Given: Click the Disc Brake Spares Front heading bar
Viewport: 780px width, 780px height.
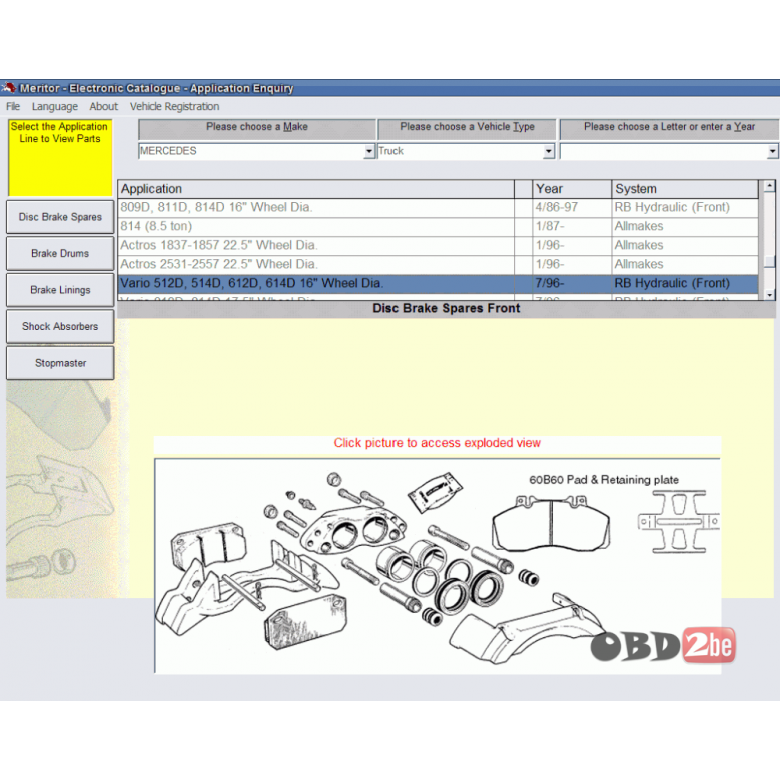Looking at the screenshot, I should point(446,309).
